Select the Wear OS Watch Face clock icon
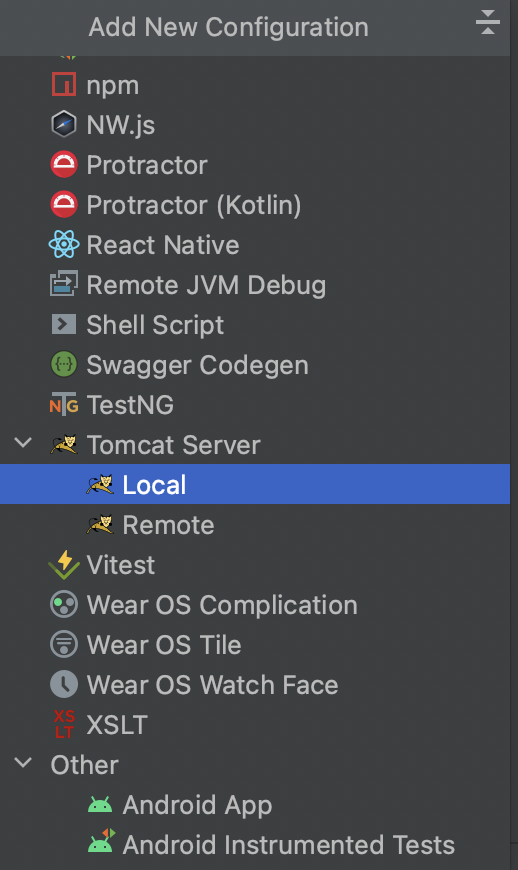 point(64,685)
